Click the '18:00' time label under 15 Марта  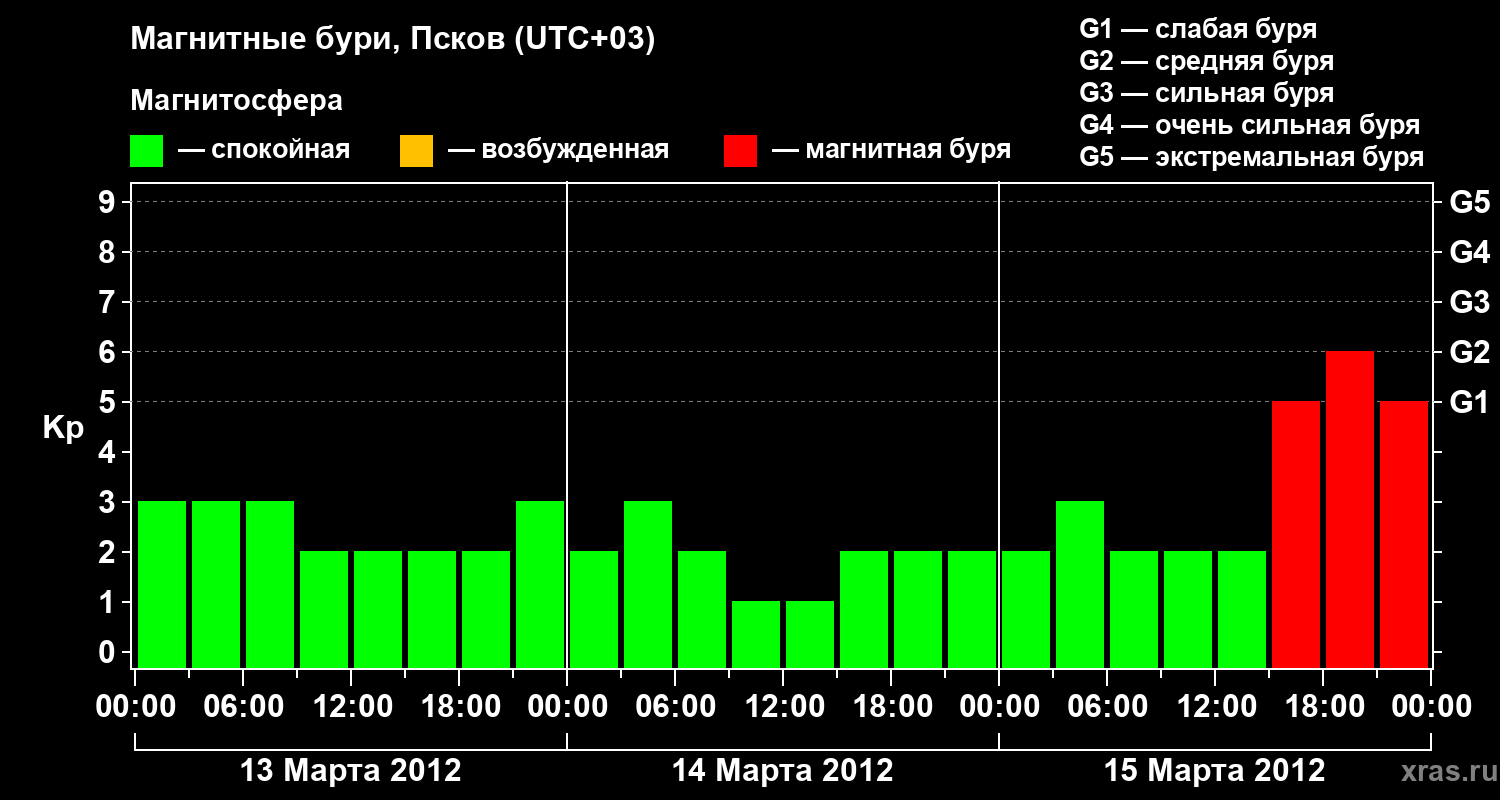[x=1323, y=707]
